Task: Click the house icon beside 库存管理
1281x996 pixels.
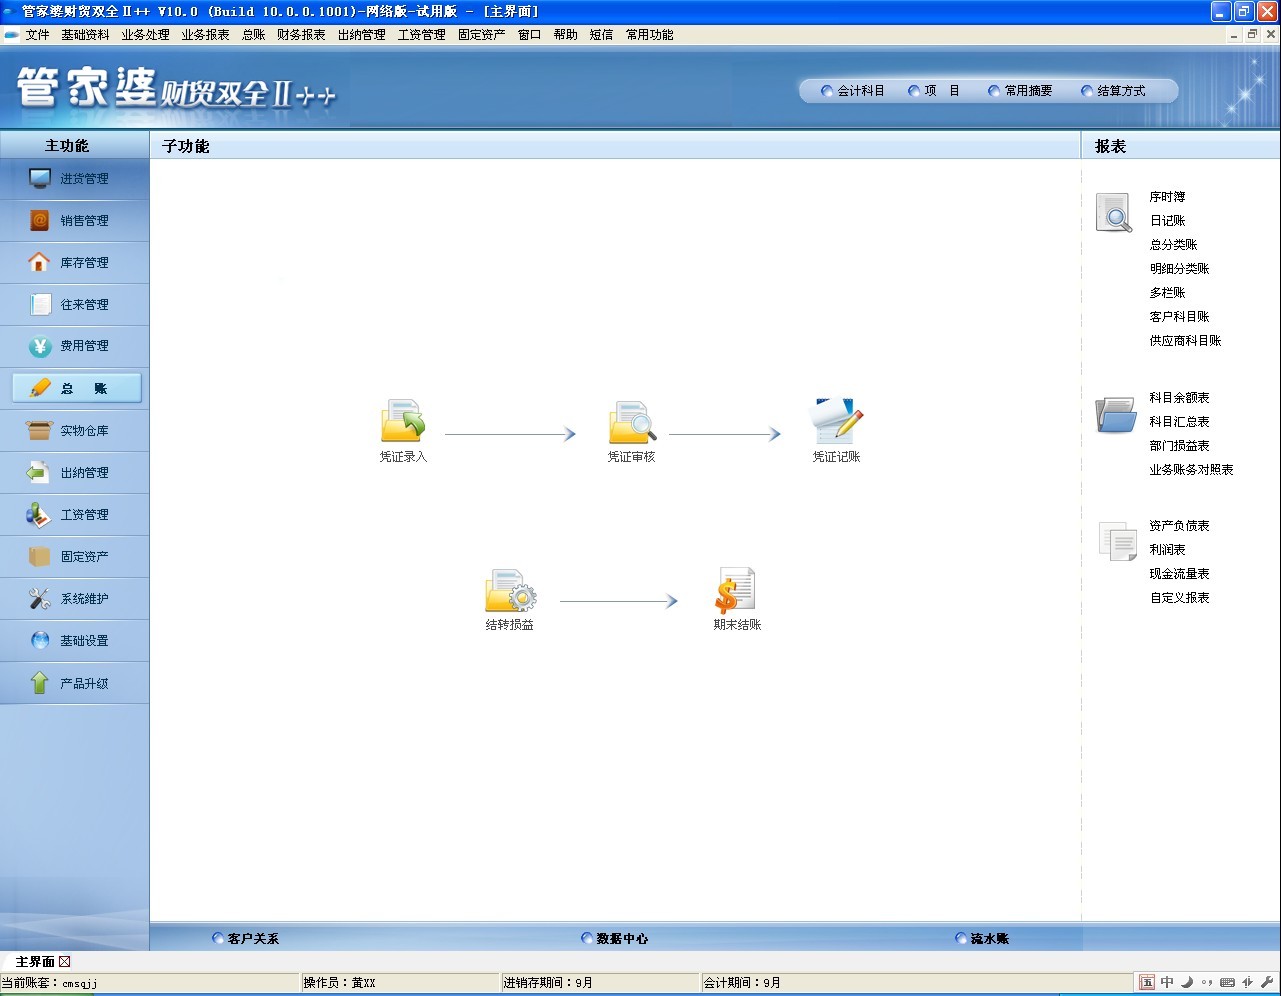Action: click(39, 262)
